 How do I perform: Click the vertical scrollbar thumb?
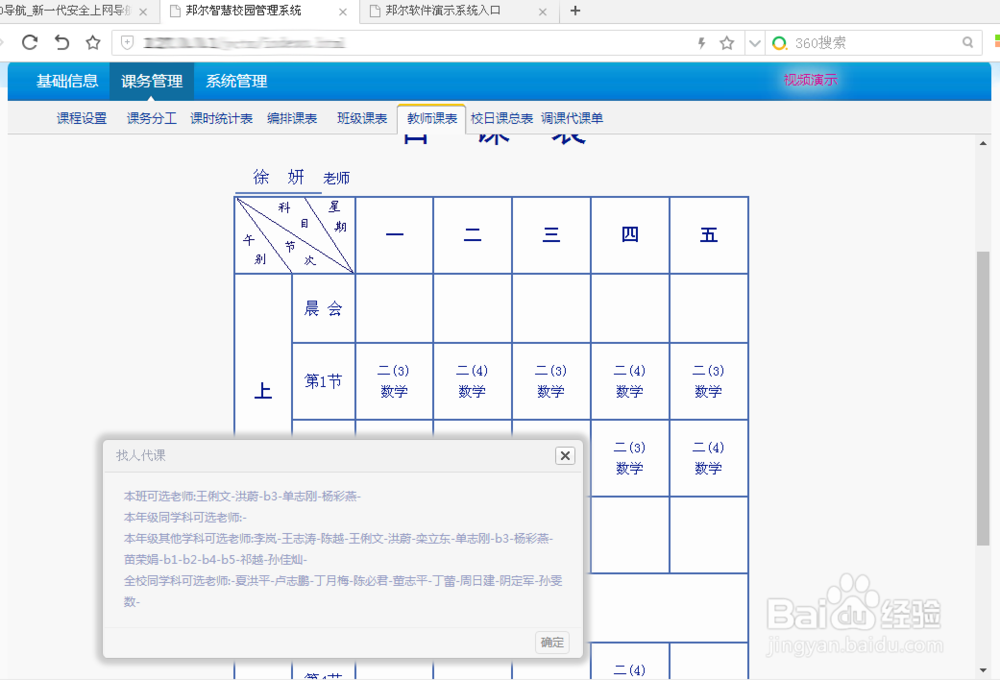983,399
